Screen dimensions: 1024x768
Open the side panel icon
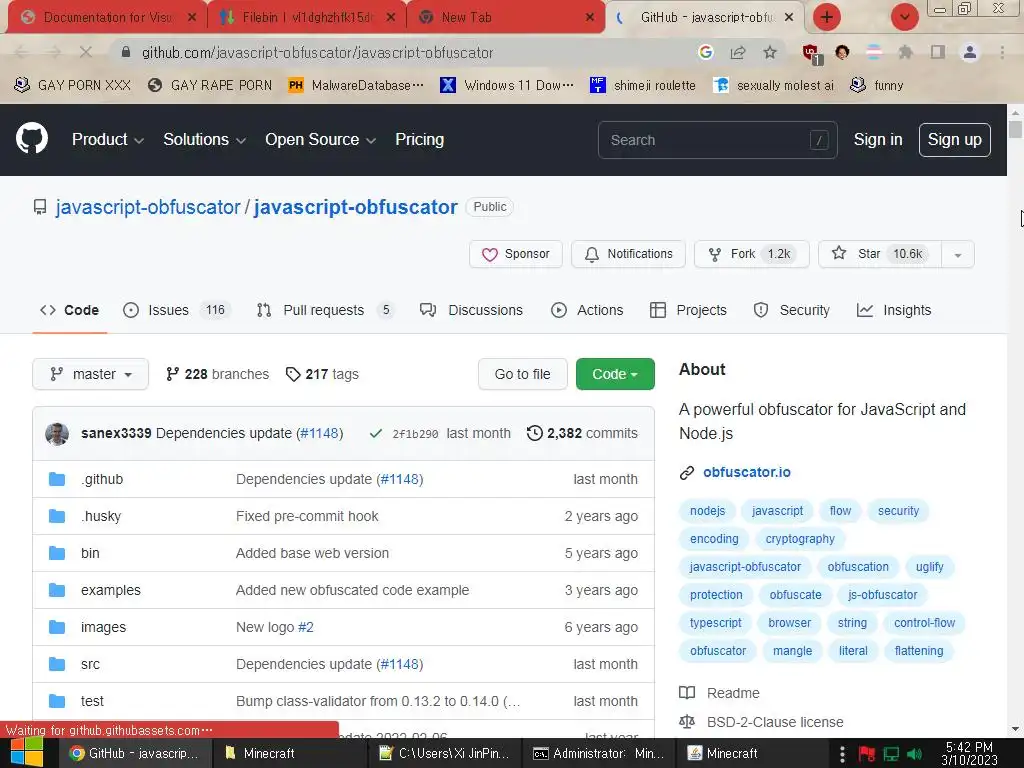click(938, 52)
